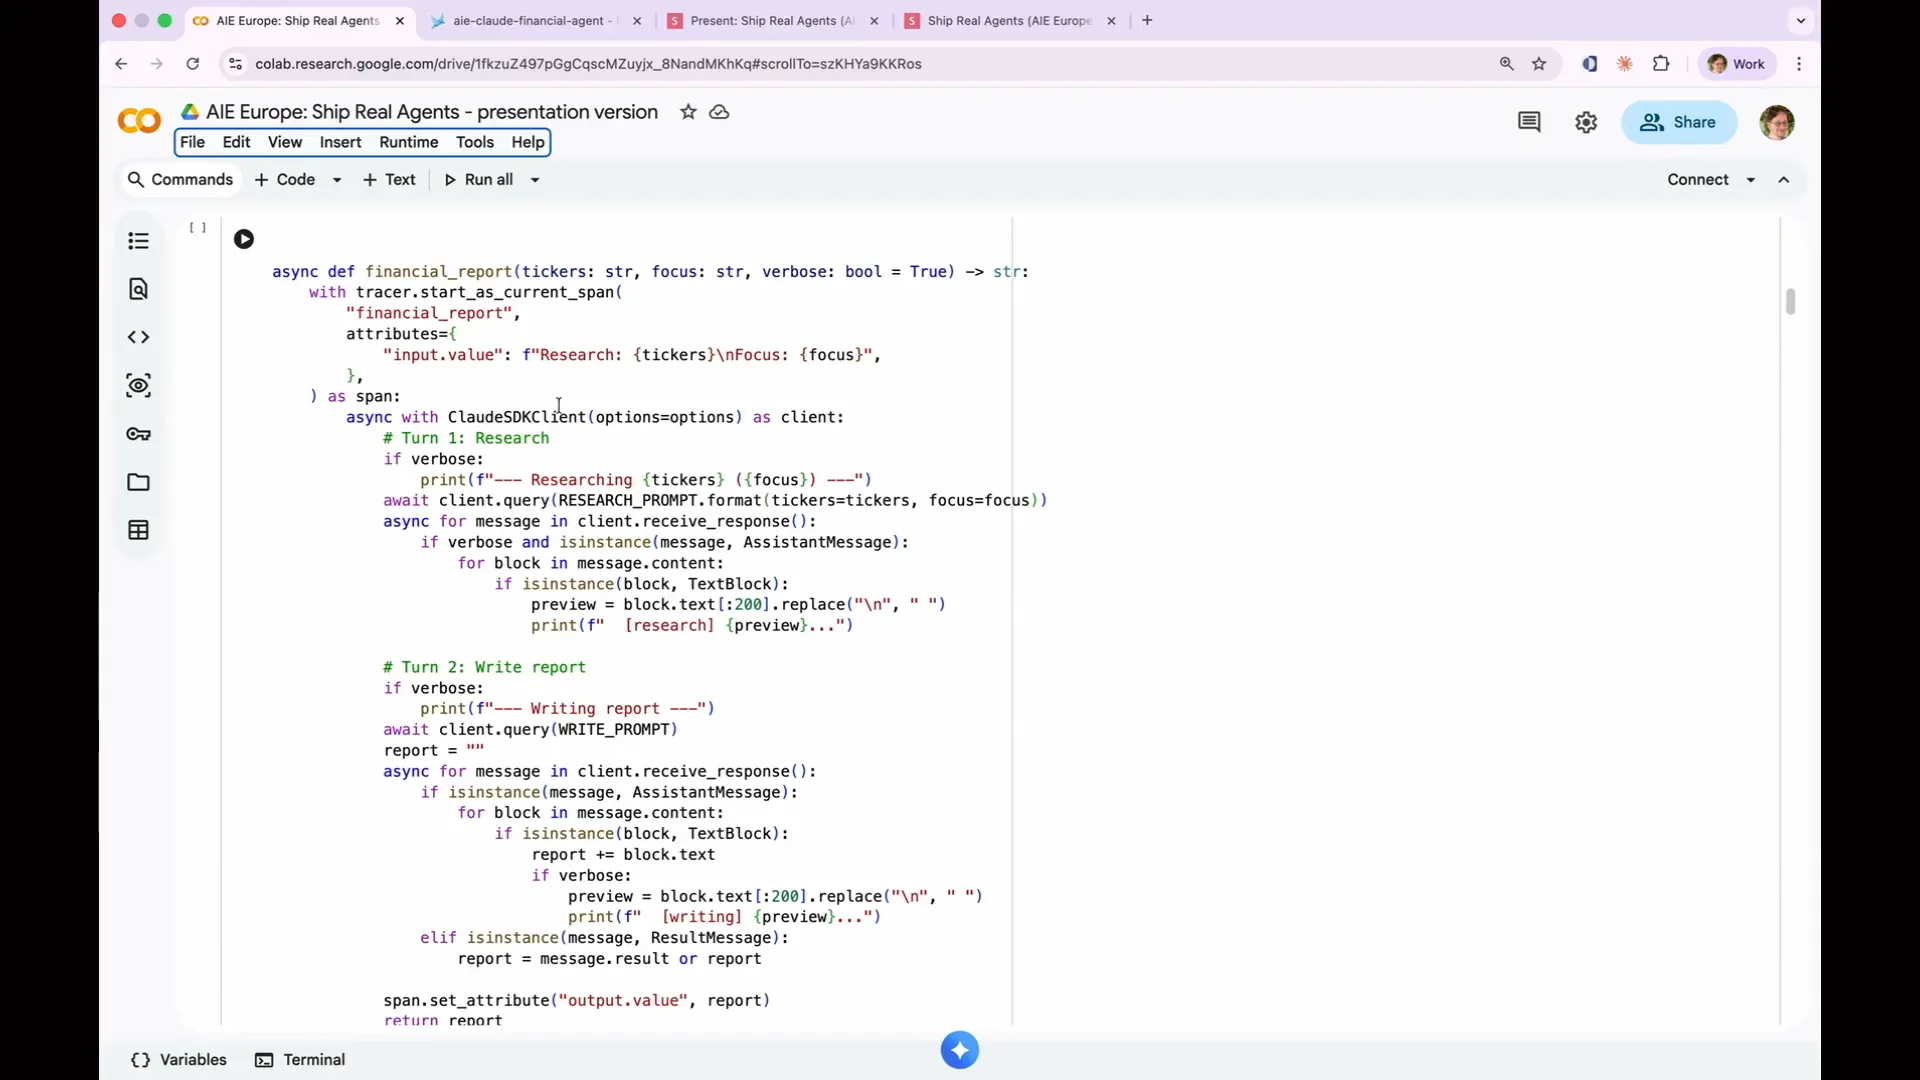Click the 'return report' line
The width and height of the screenshot is (1920, 1080).
tap(443, 1020)
